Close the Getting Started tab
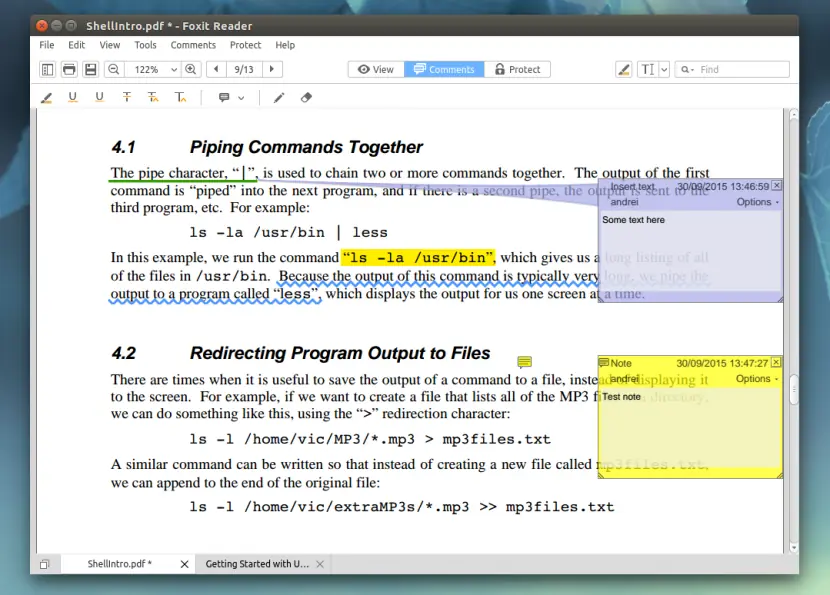The width and height of the screenshot is (830, 595). pyautogui.click(x=320, y=564)
